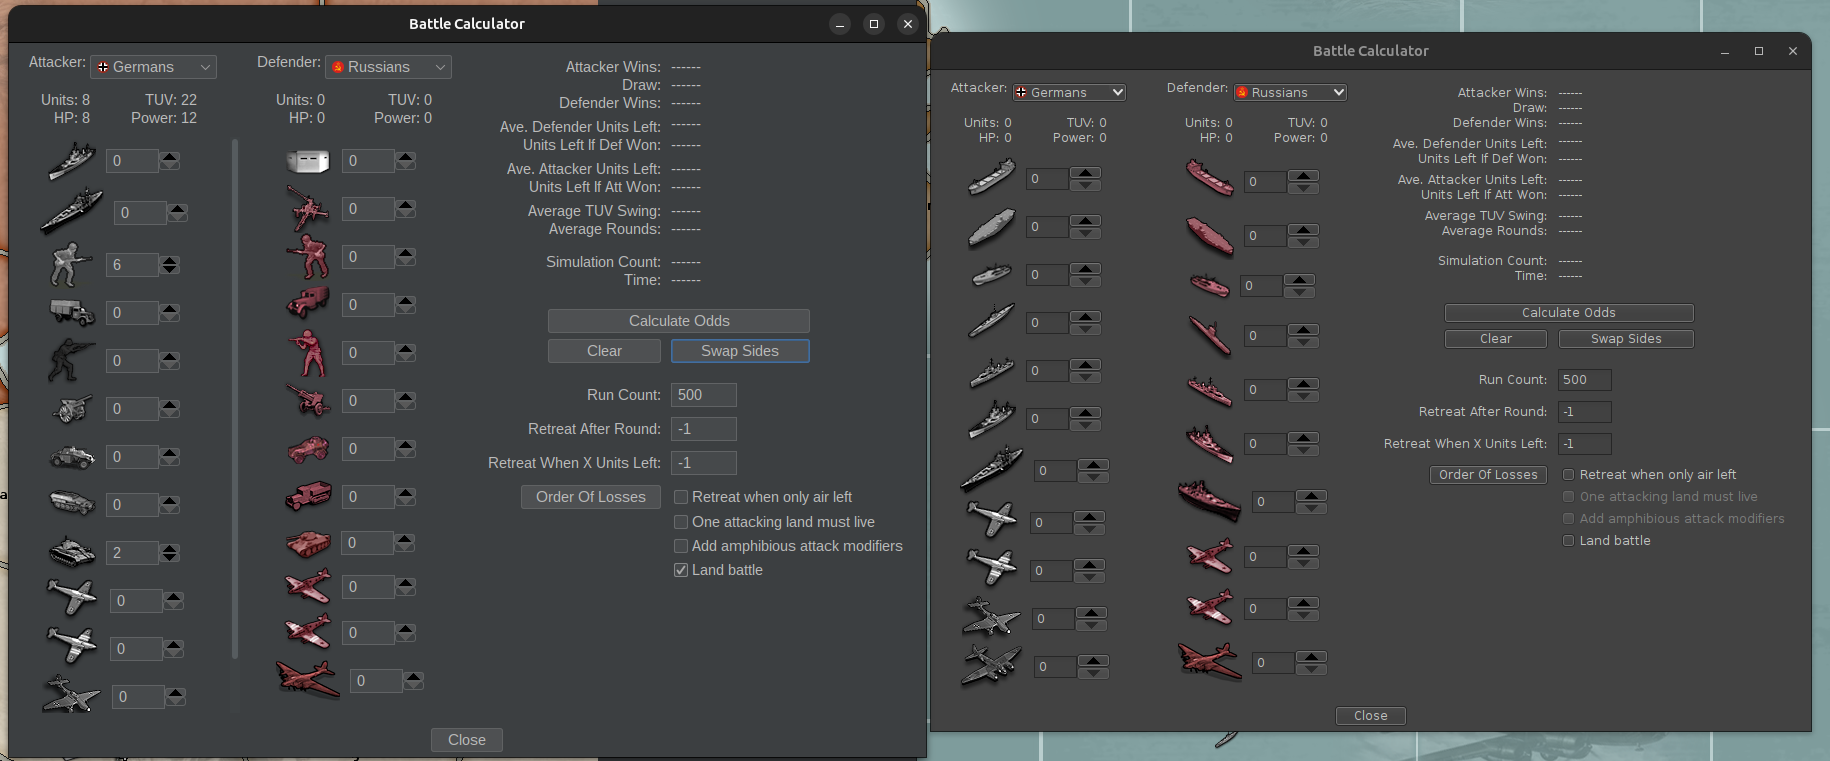
Task: Uncheck Land battle in the left calculator
Action: pos(681,570)
